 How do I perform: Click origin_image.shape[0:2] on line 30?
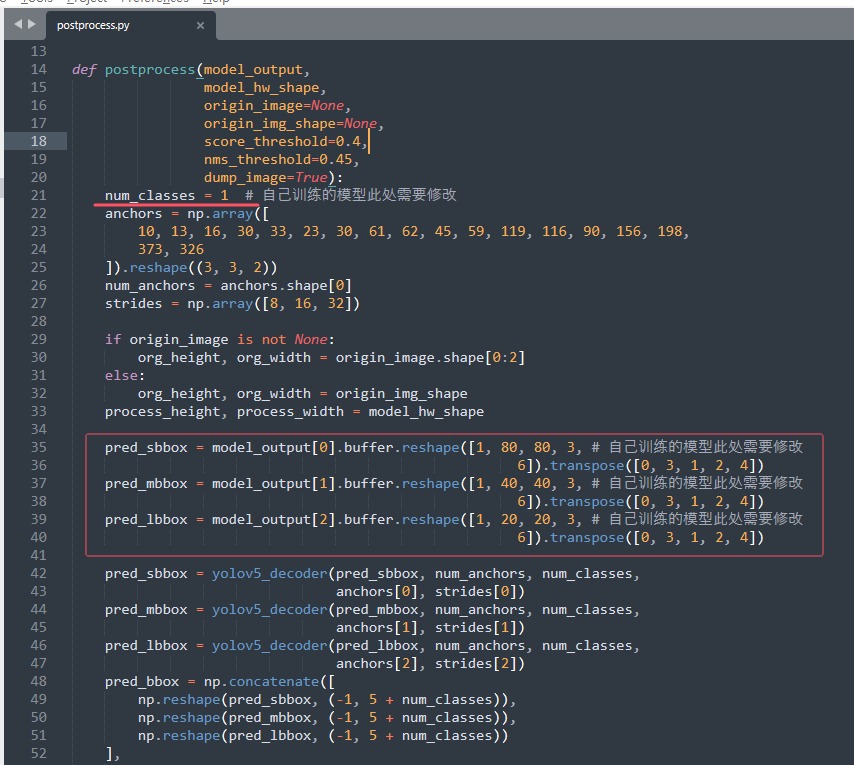(430, 358)
